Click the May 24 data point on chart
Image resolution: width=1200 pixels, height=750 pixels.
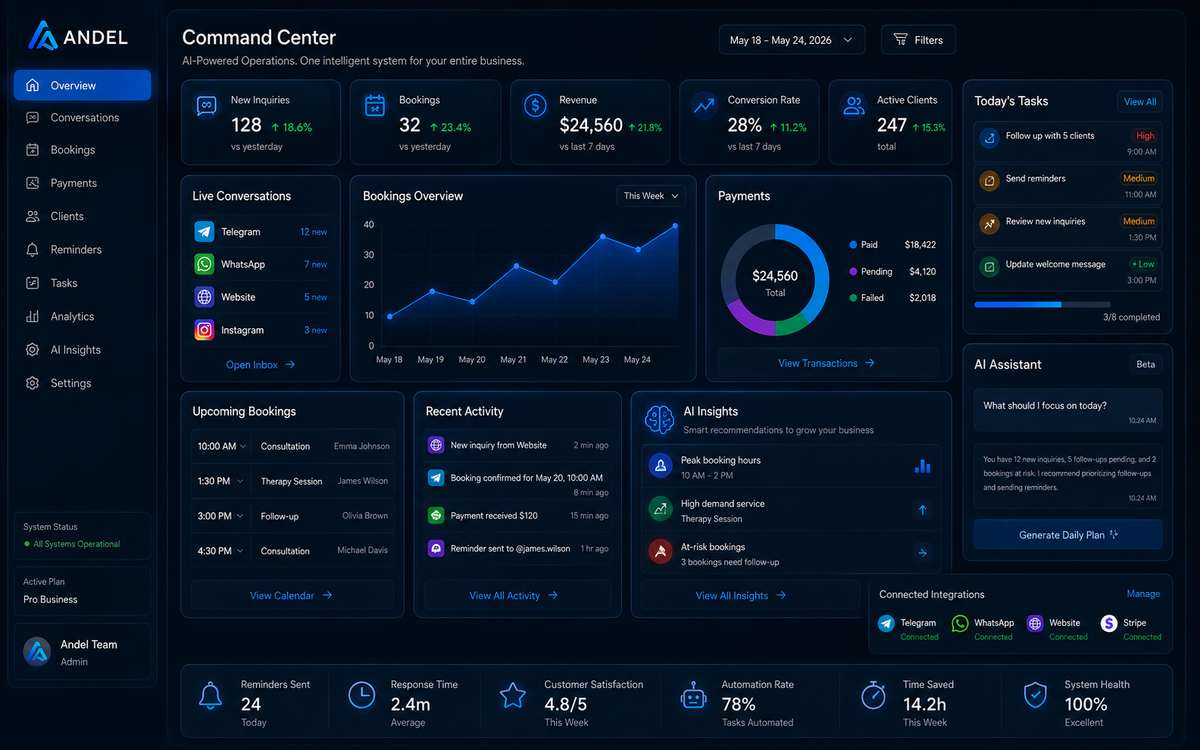pyautogui.click(x=675, y=226)
